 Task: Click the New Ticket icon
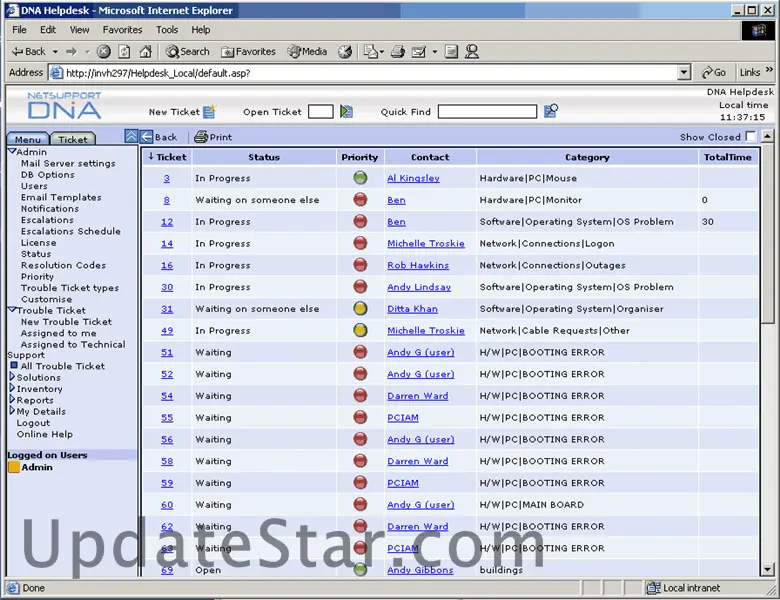pyautogui.click(x=210, y=111)
